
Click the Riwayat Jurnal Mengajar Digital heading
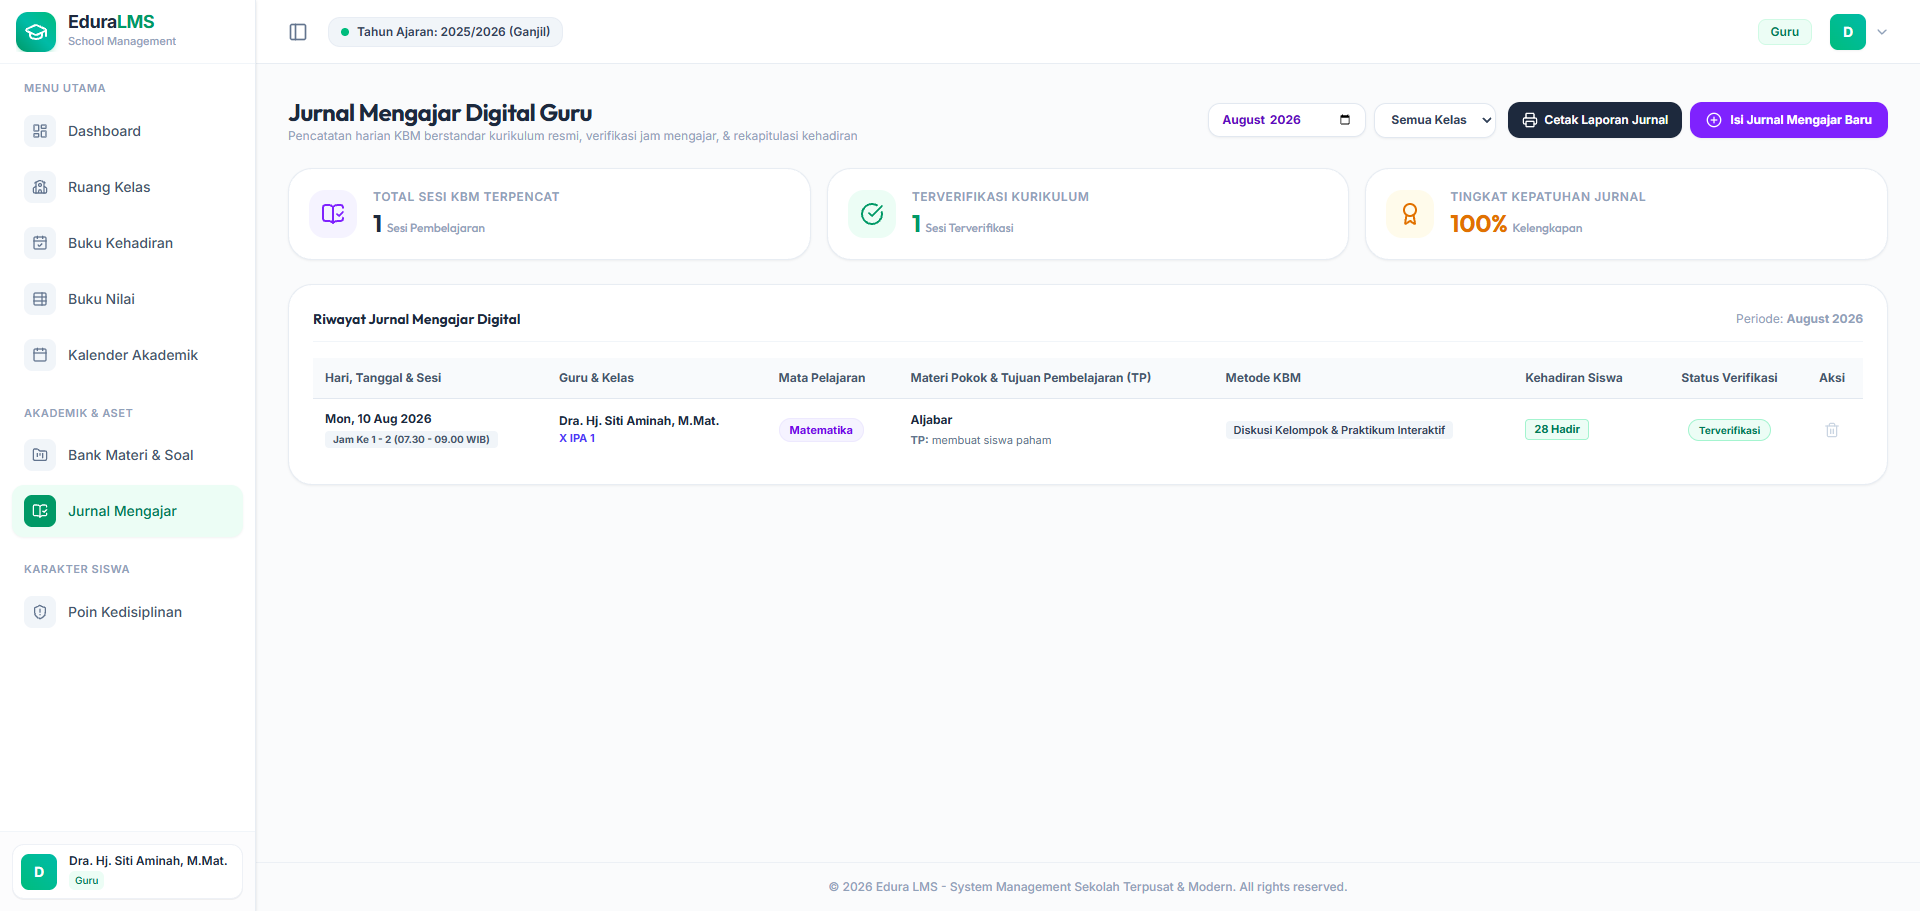tap(417, 319)
